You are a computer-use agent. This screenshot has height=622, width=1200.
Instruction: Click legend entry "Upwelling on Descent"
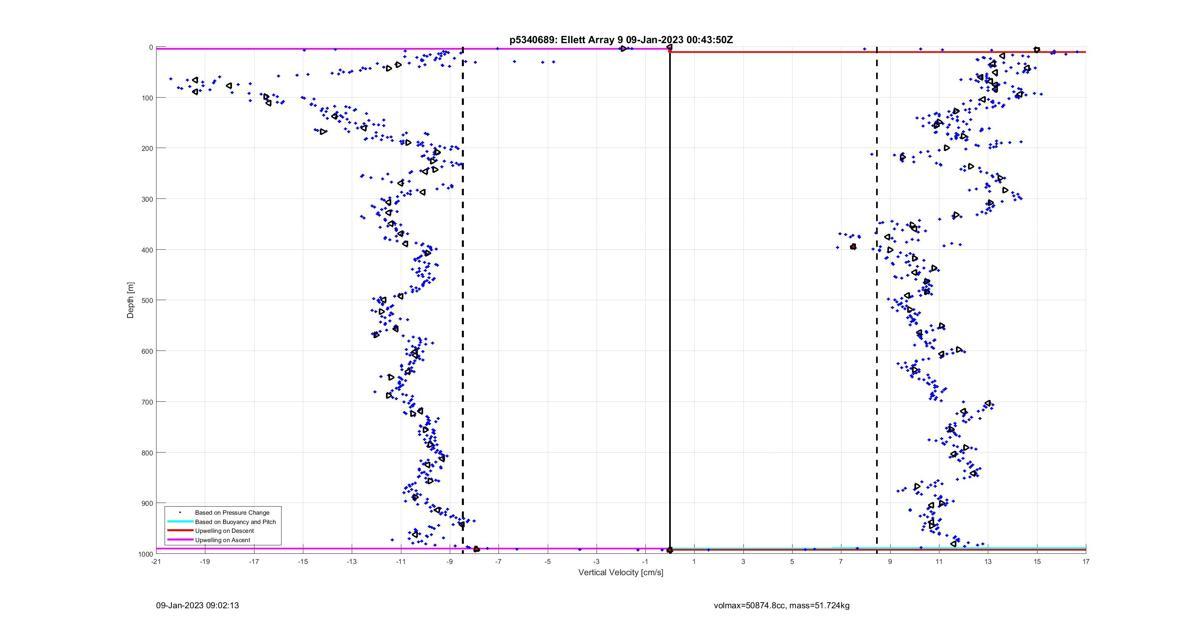click(223, 531)
